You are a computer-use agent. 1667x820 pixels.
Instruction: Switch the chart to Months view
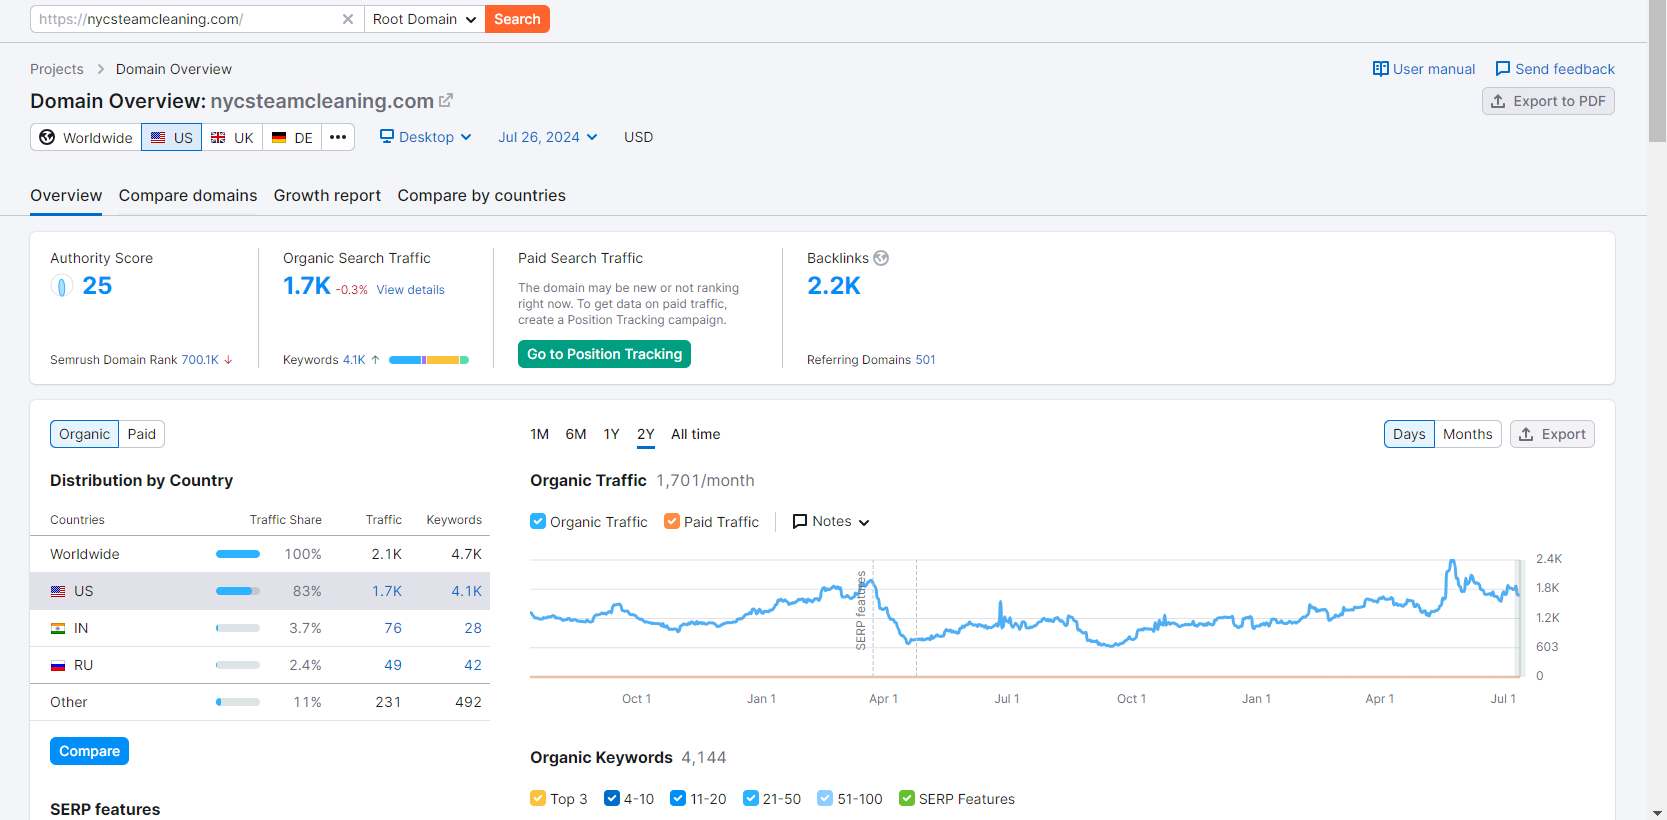click(x=1467, y=434)
